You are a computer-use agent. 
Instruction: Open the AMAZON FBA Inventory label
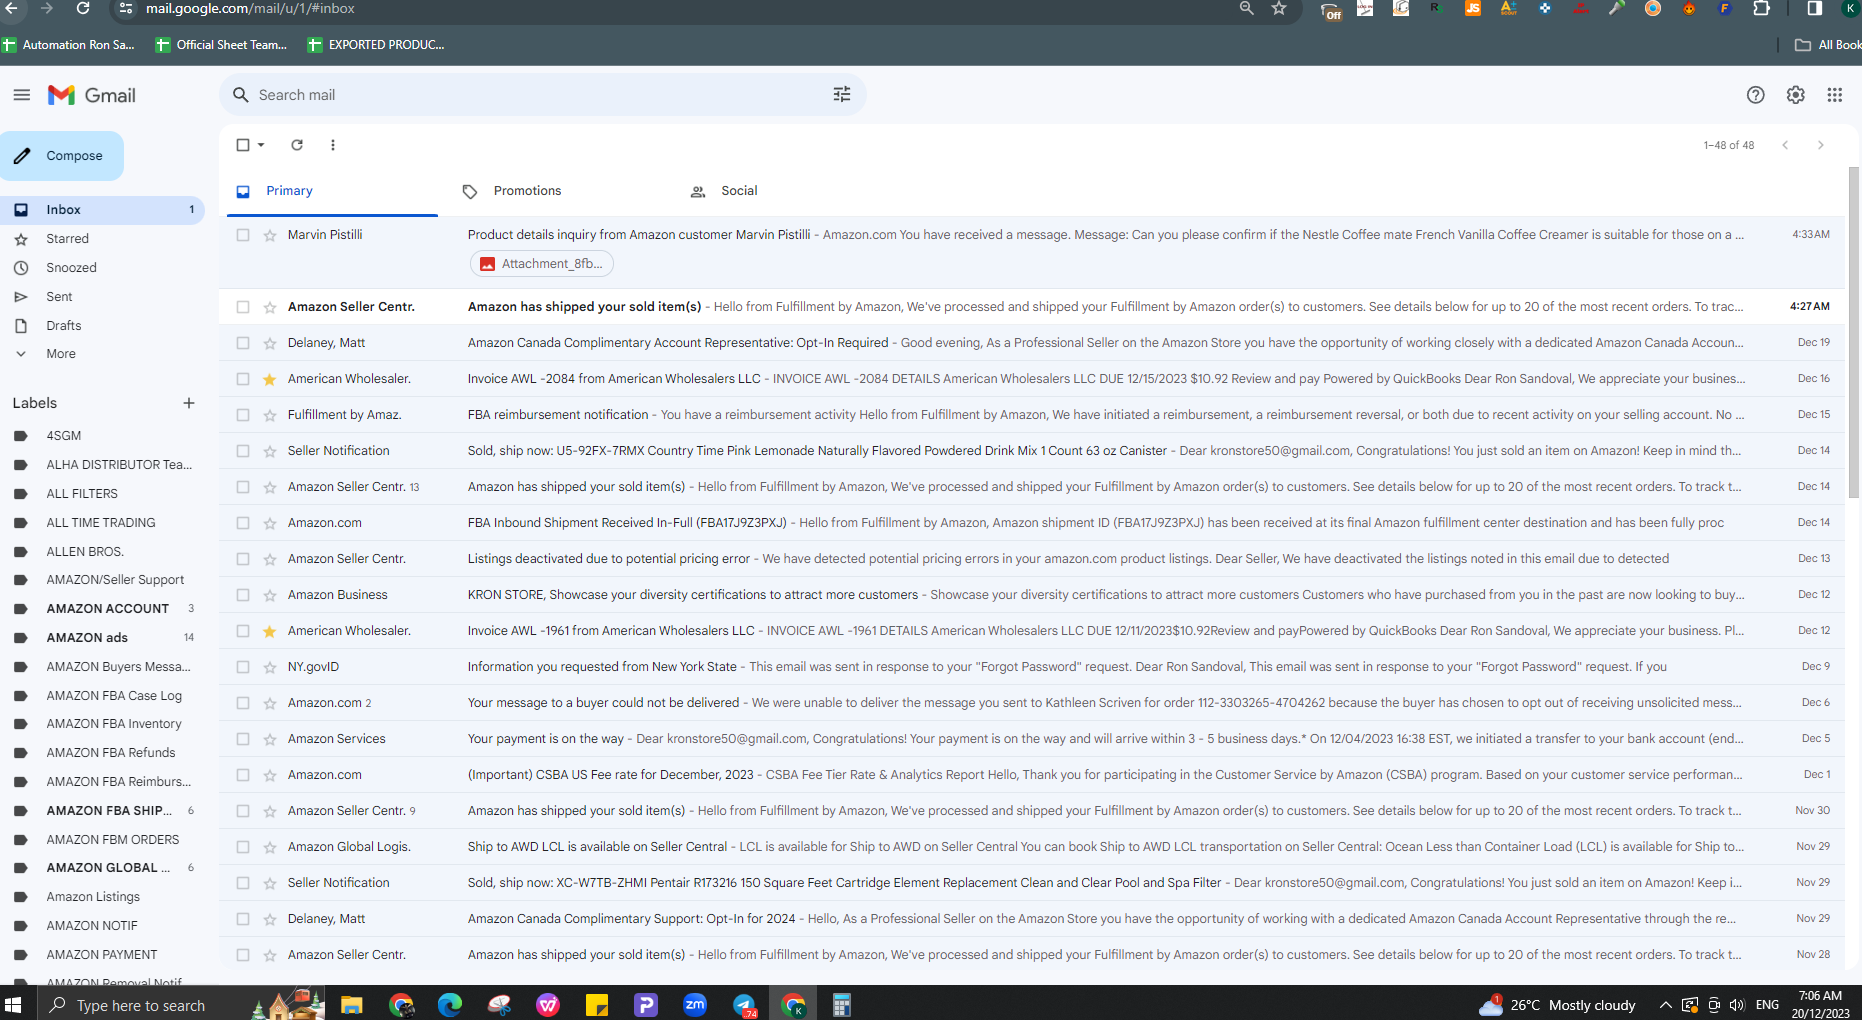coord(114,724)
